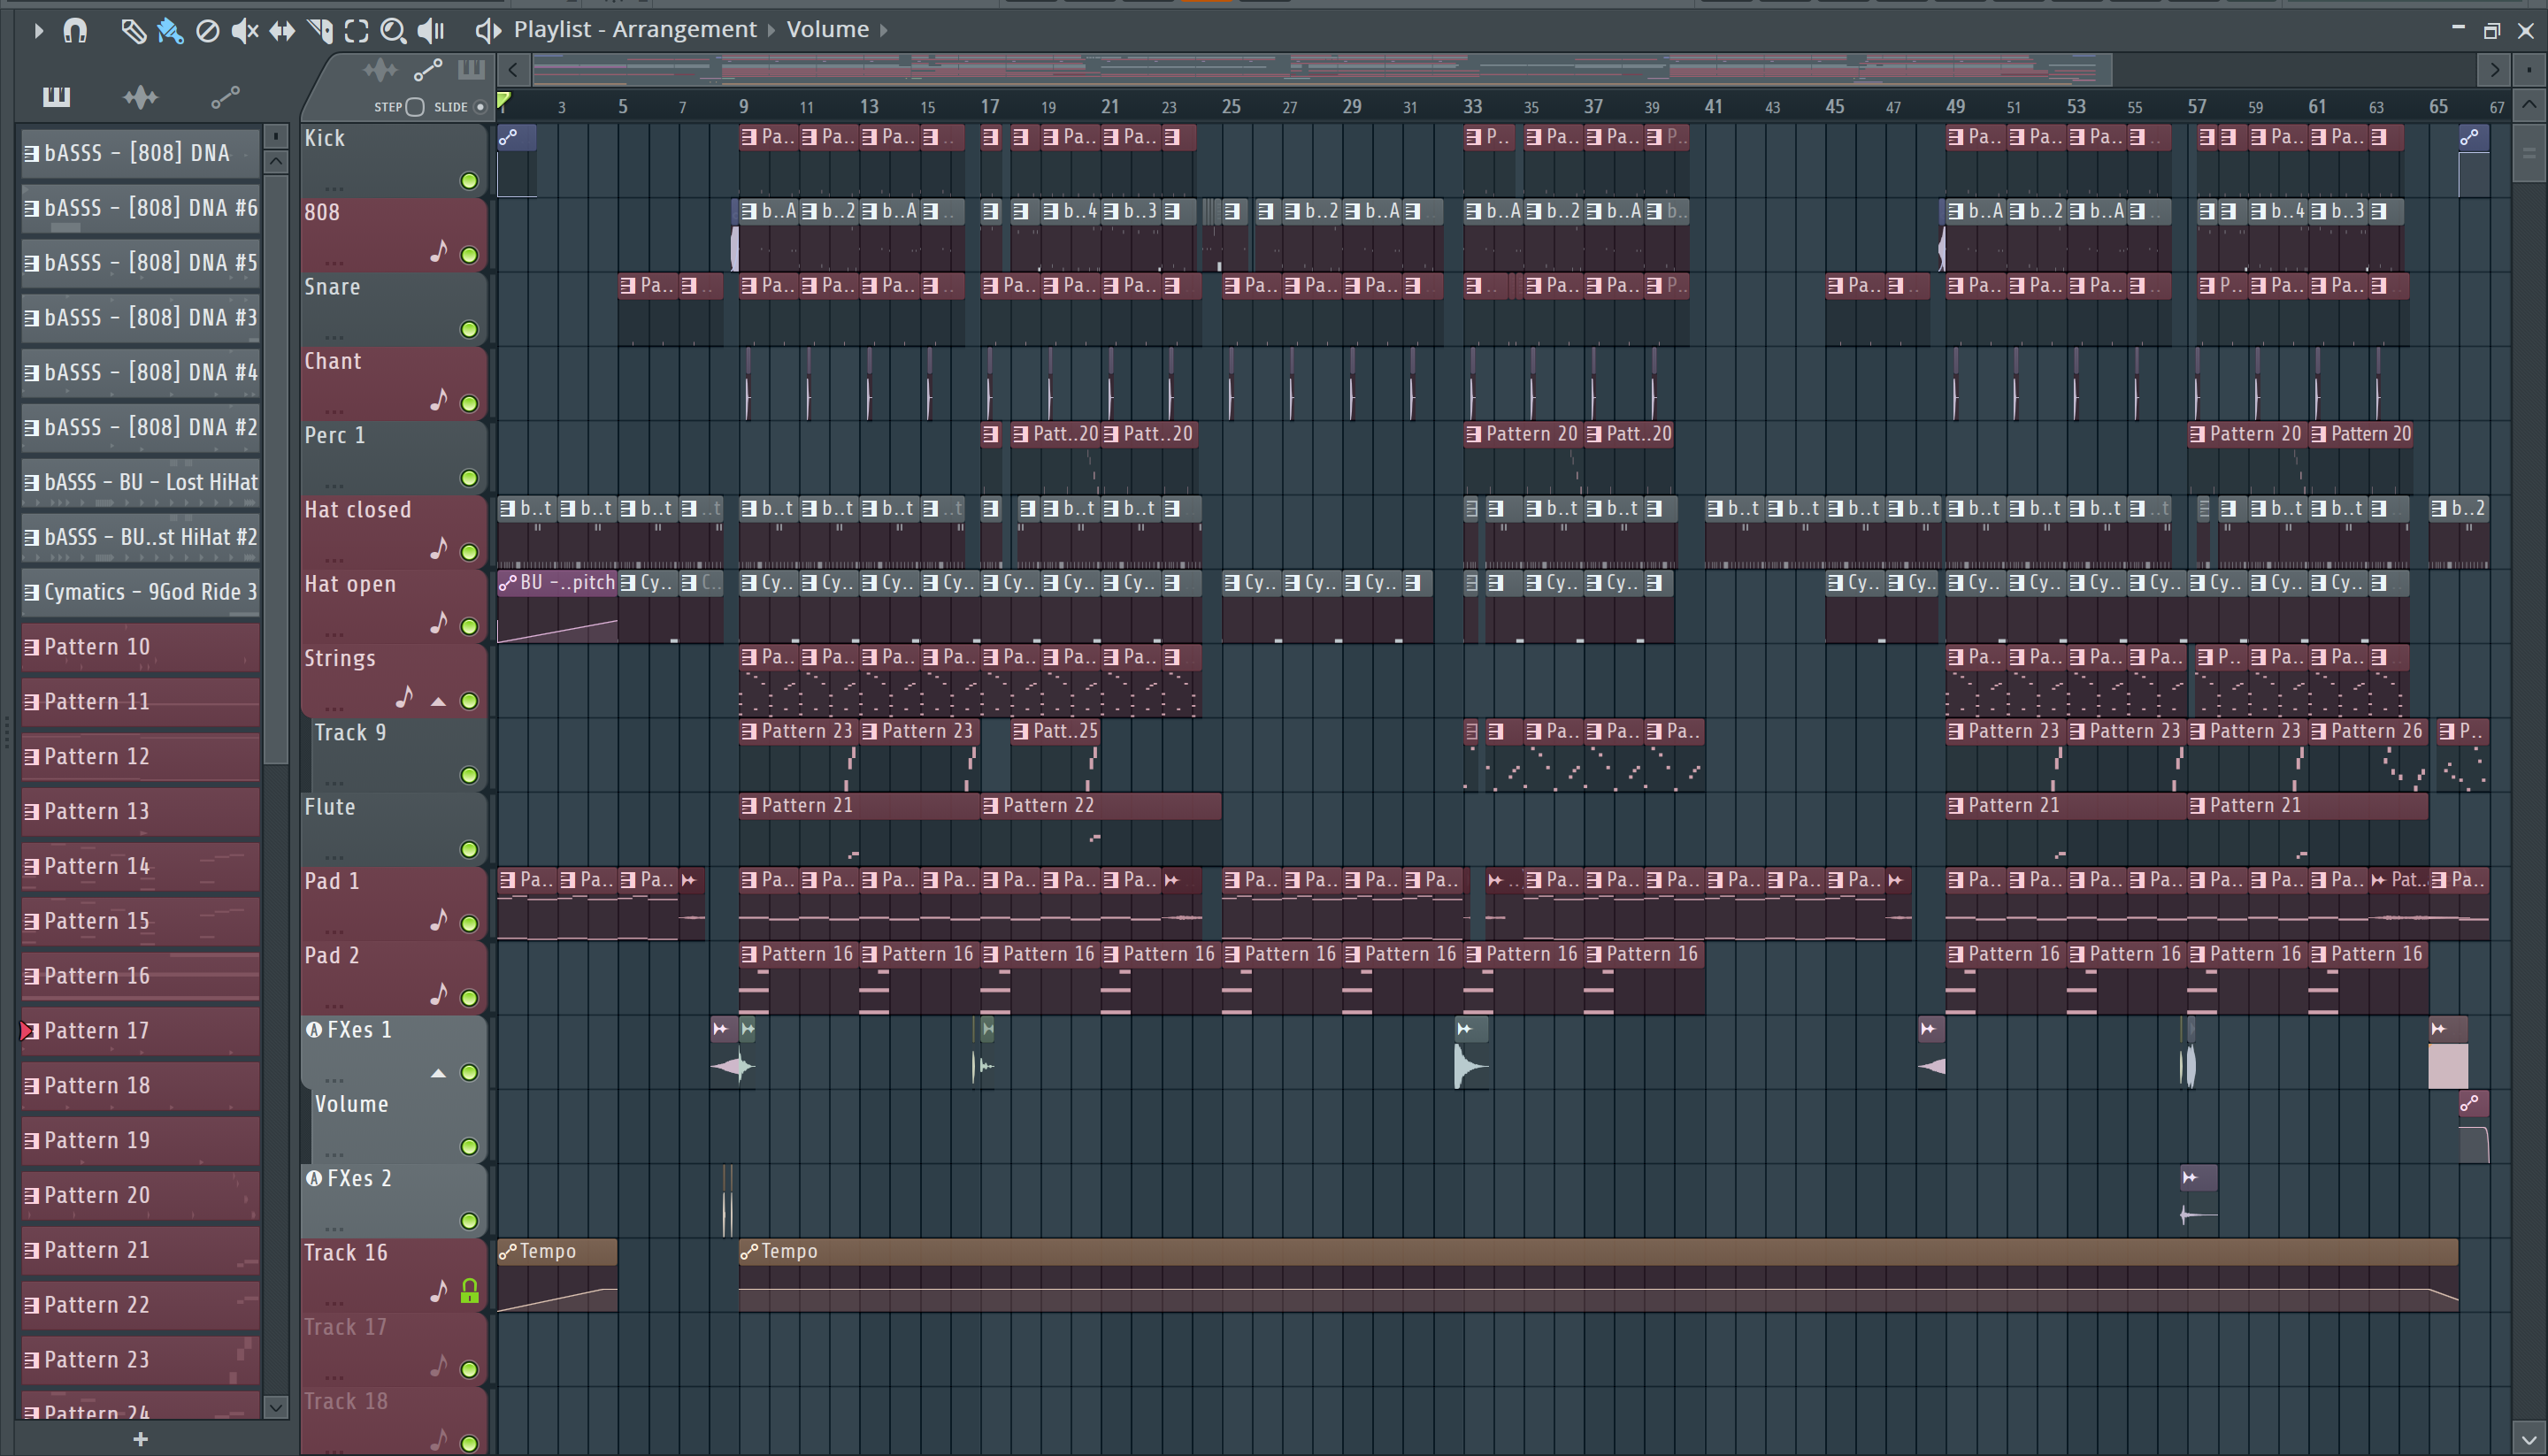Screen dimensions: 2548x1456
Task: Toggle the snap magnet icon
Action: coord(75,30)
